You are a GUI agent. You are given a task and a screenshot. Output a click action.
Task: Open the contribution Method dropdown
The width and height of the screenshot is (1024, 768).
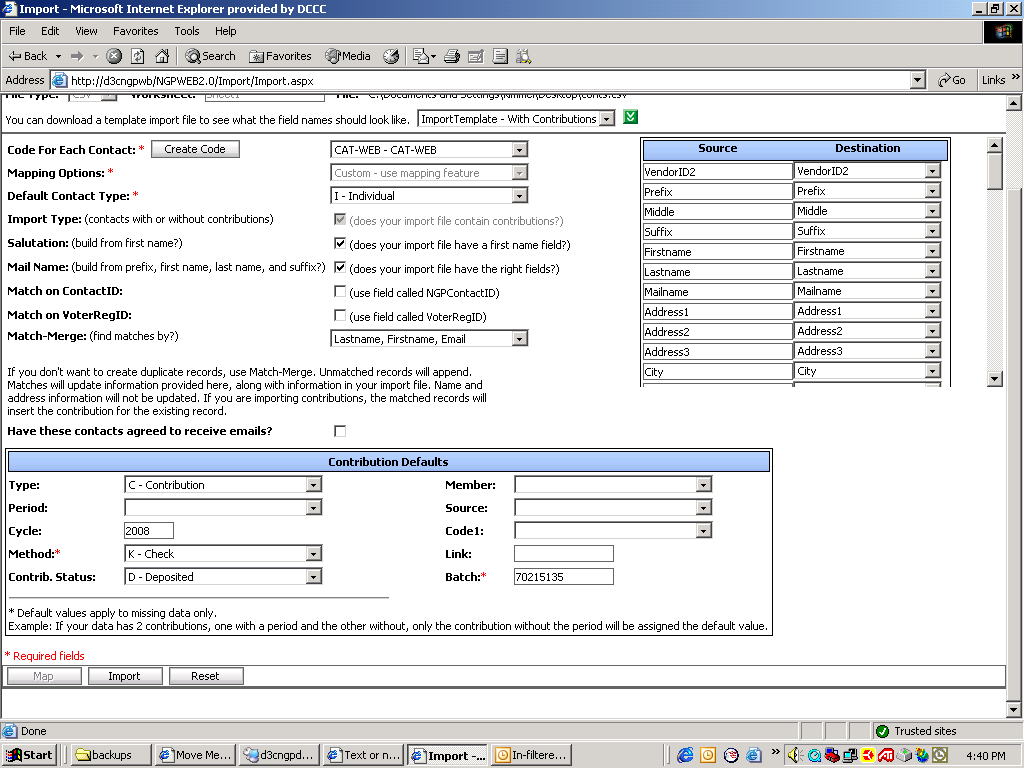click(314, 554)
